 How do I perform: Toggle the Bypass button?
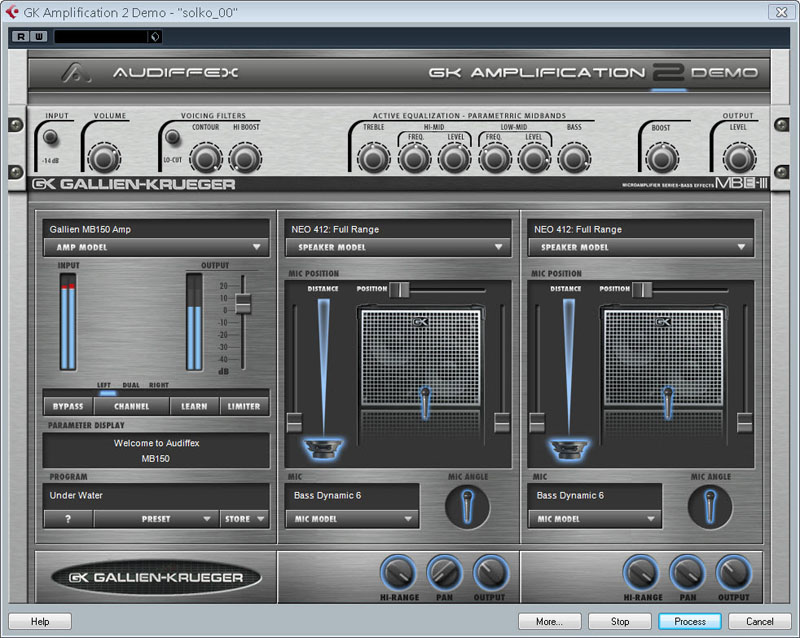tap(68, 406)
